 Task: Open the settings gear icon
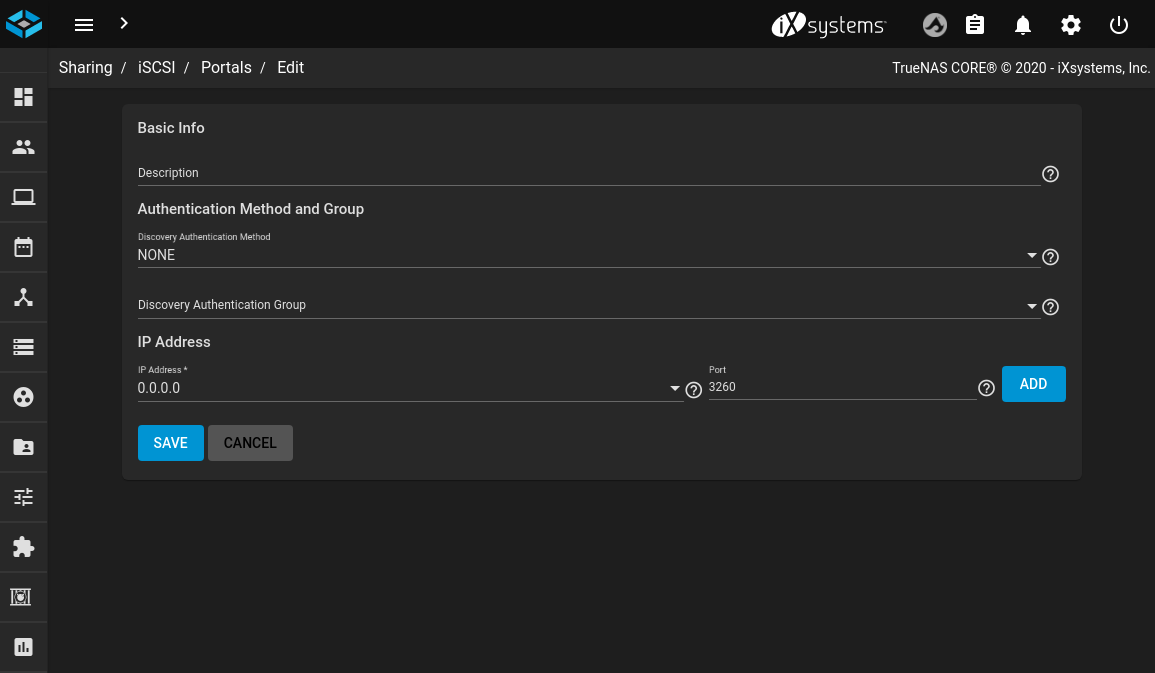pyautogui.click(x=1071, y=25)
